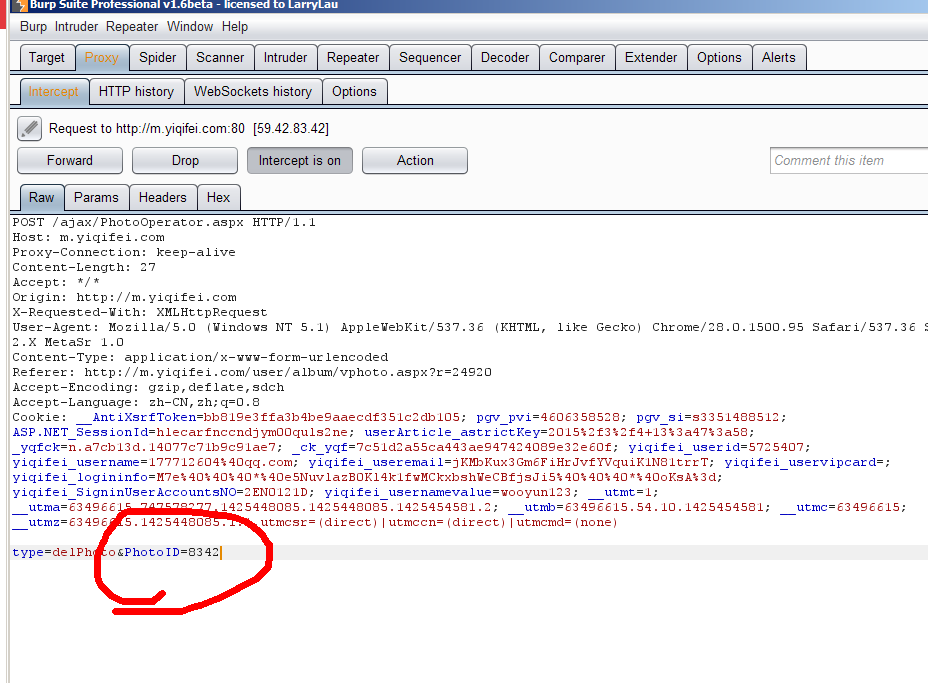Click the Origin header line
The image size is (928, 683).
point(124,297)
